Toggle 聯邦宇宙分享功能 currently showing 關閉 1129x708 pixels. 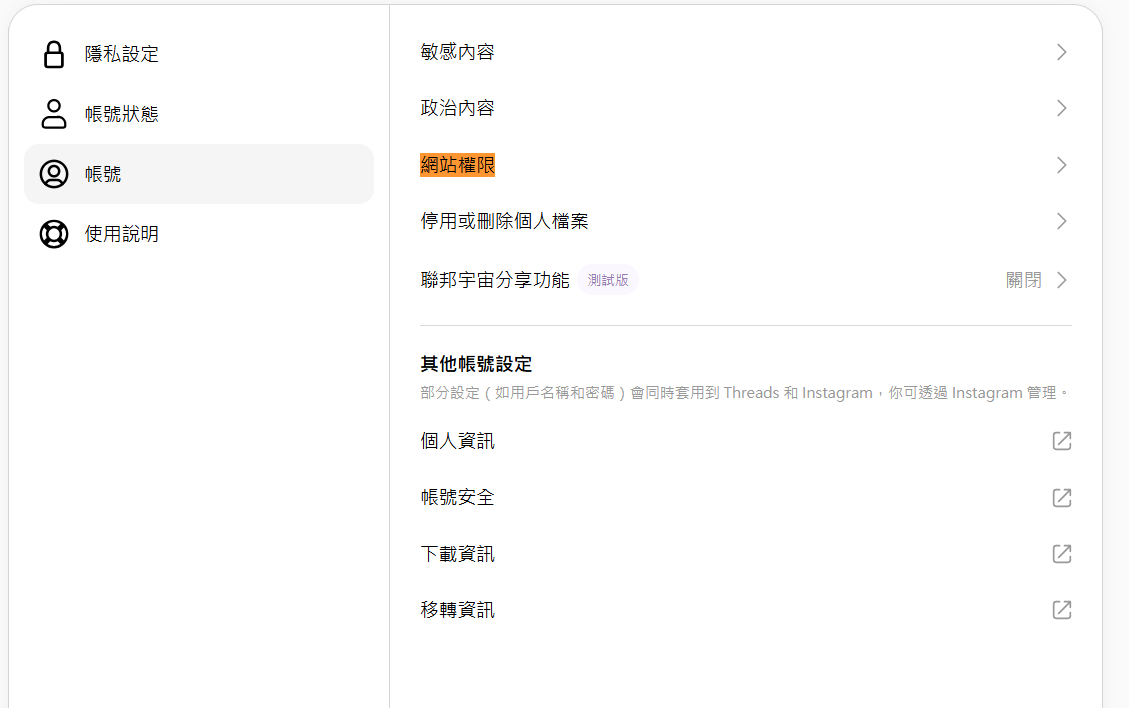tap(1037, 280)
